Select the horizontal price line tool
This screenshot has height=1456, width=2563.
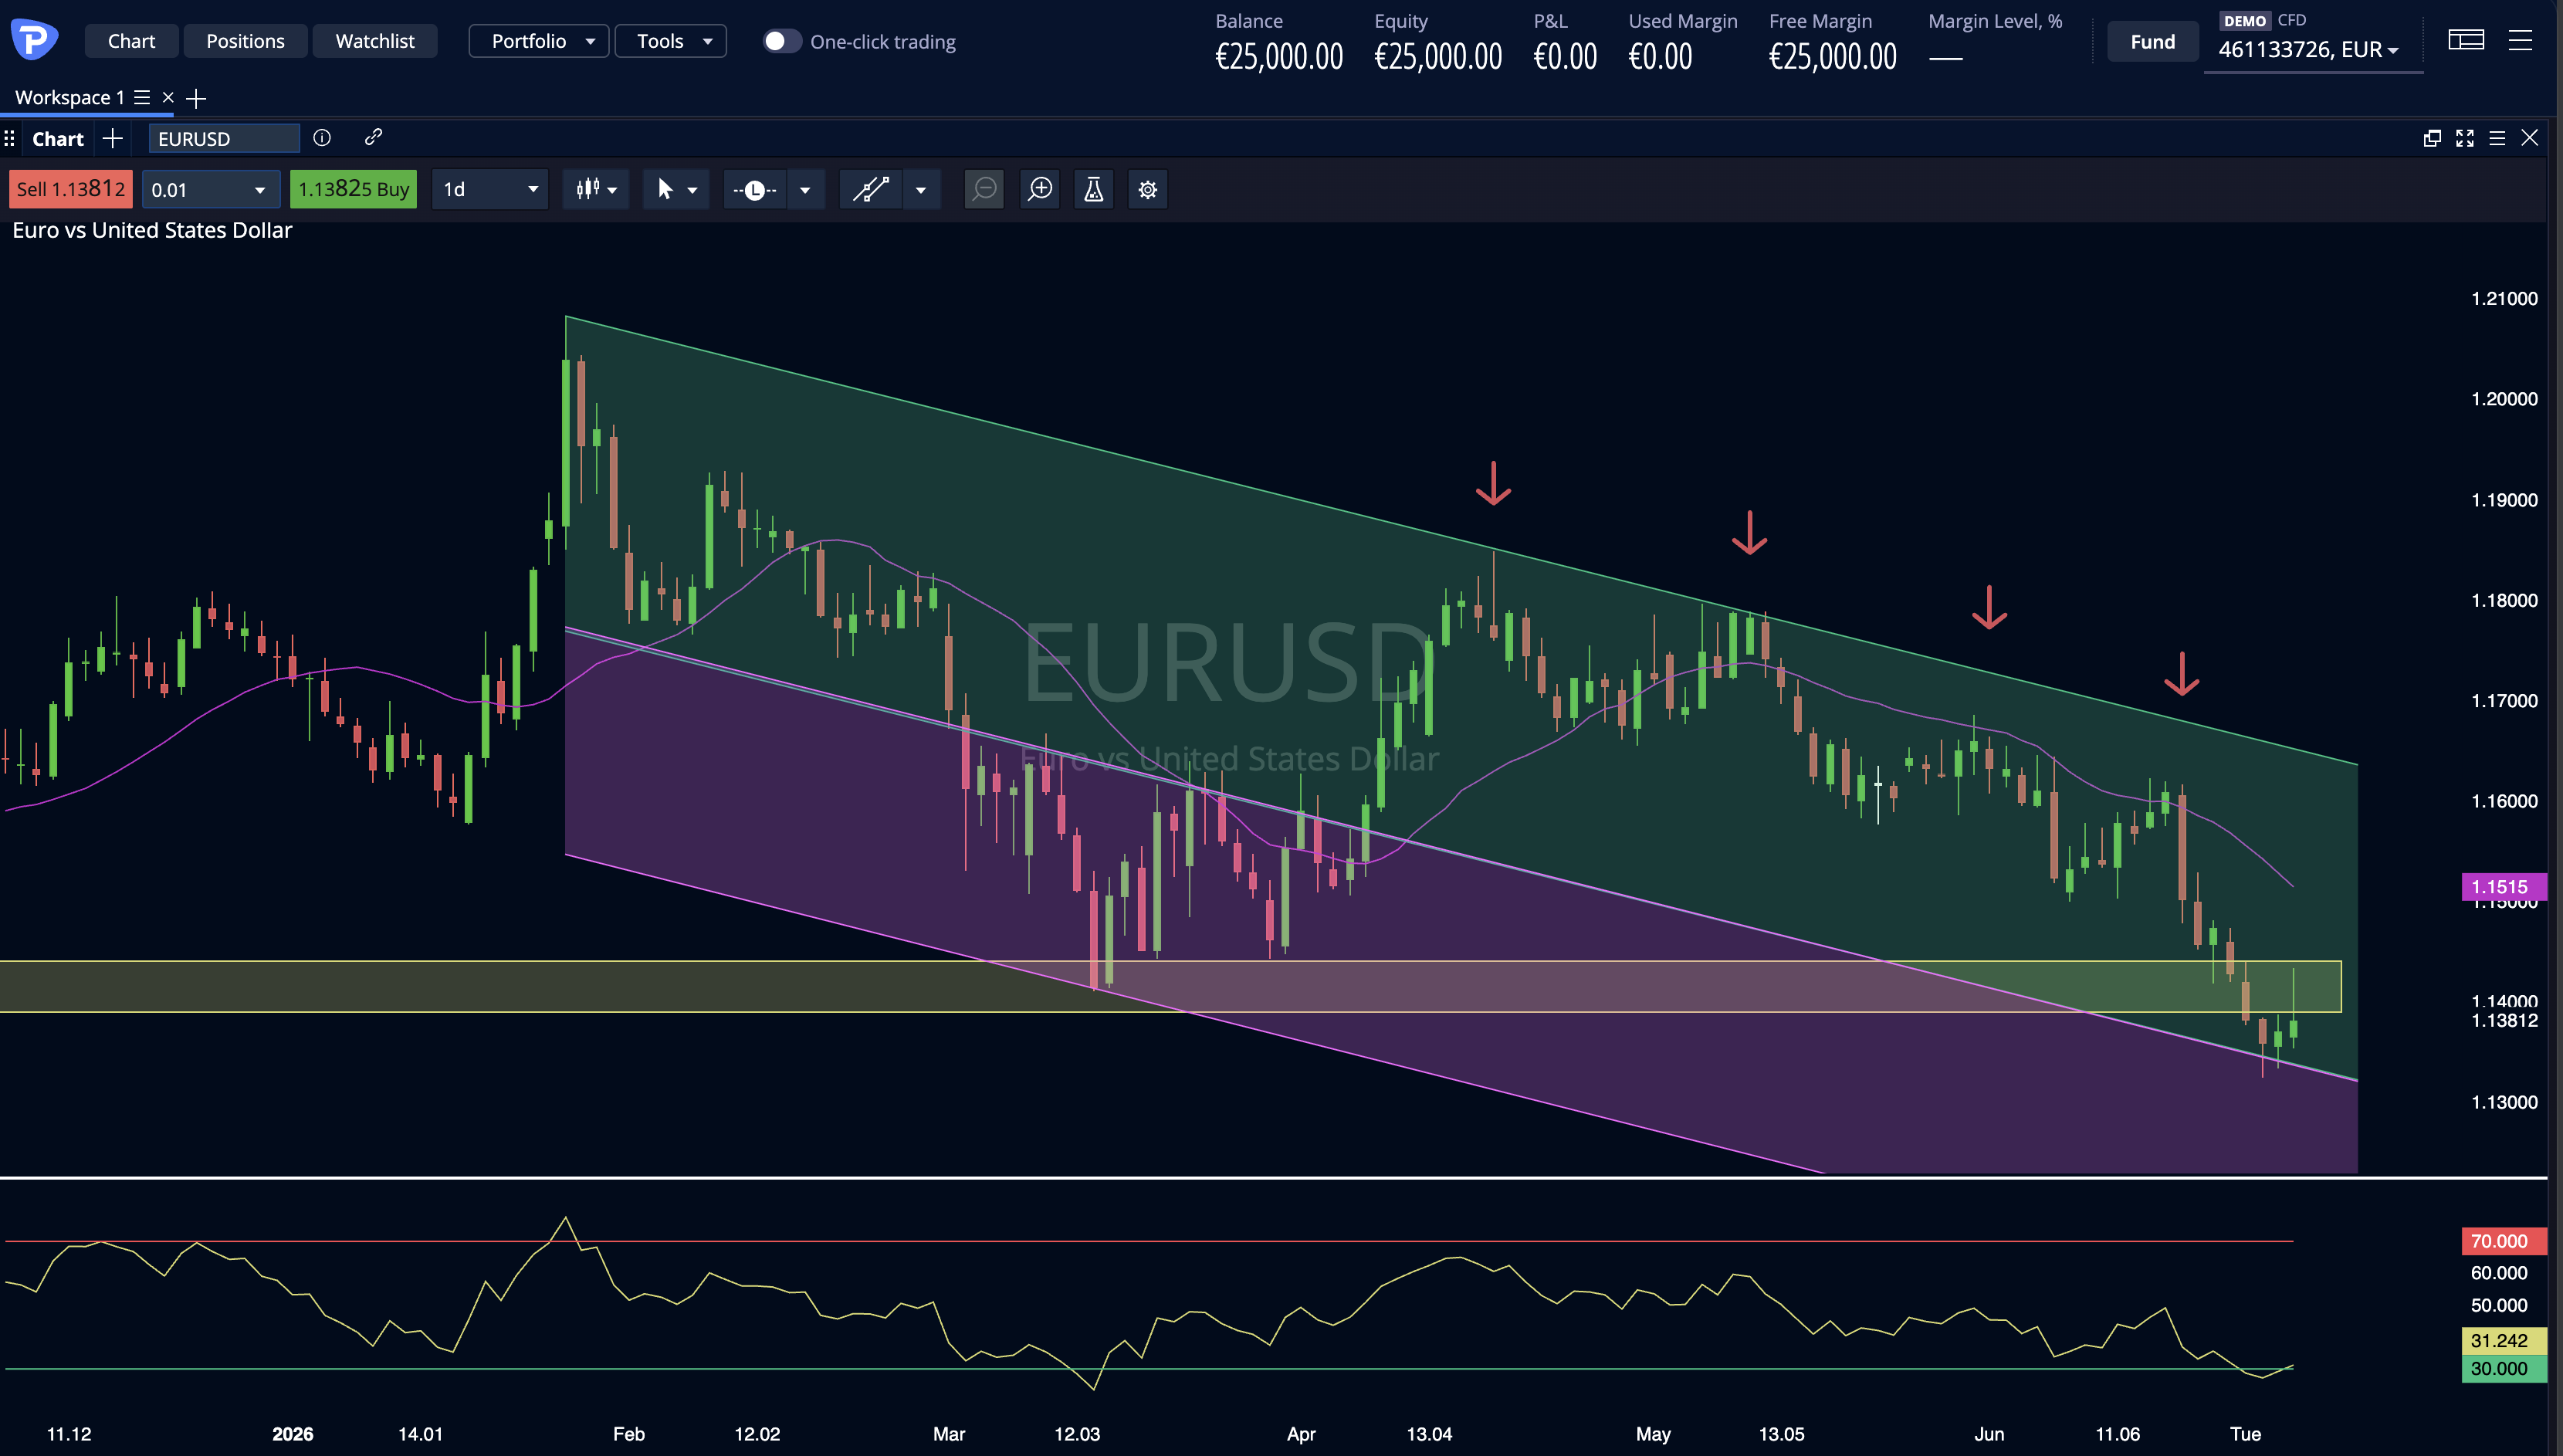coord(755,189)
